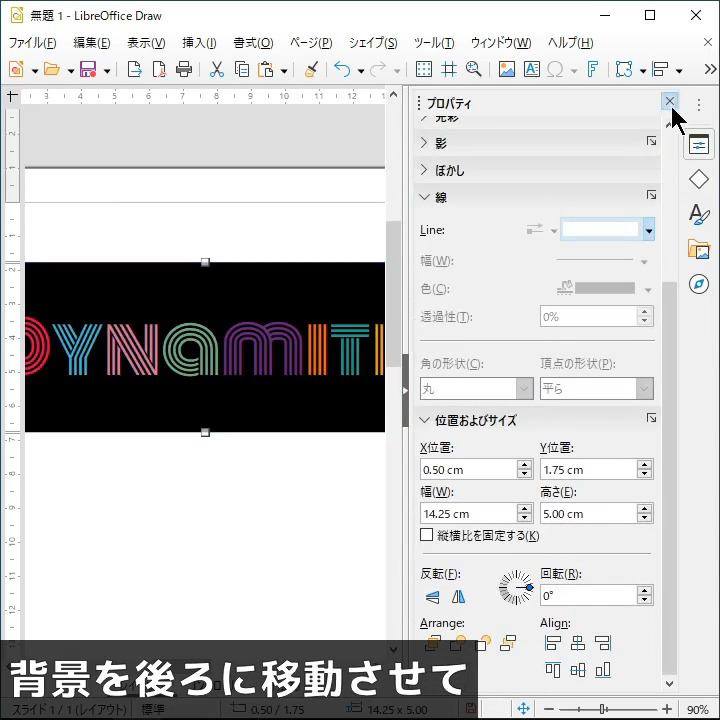Click the Export icon in toolbar
Screen dimensions: 720x720
(x=134, y=69)
